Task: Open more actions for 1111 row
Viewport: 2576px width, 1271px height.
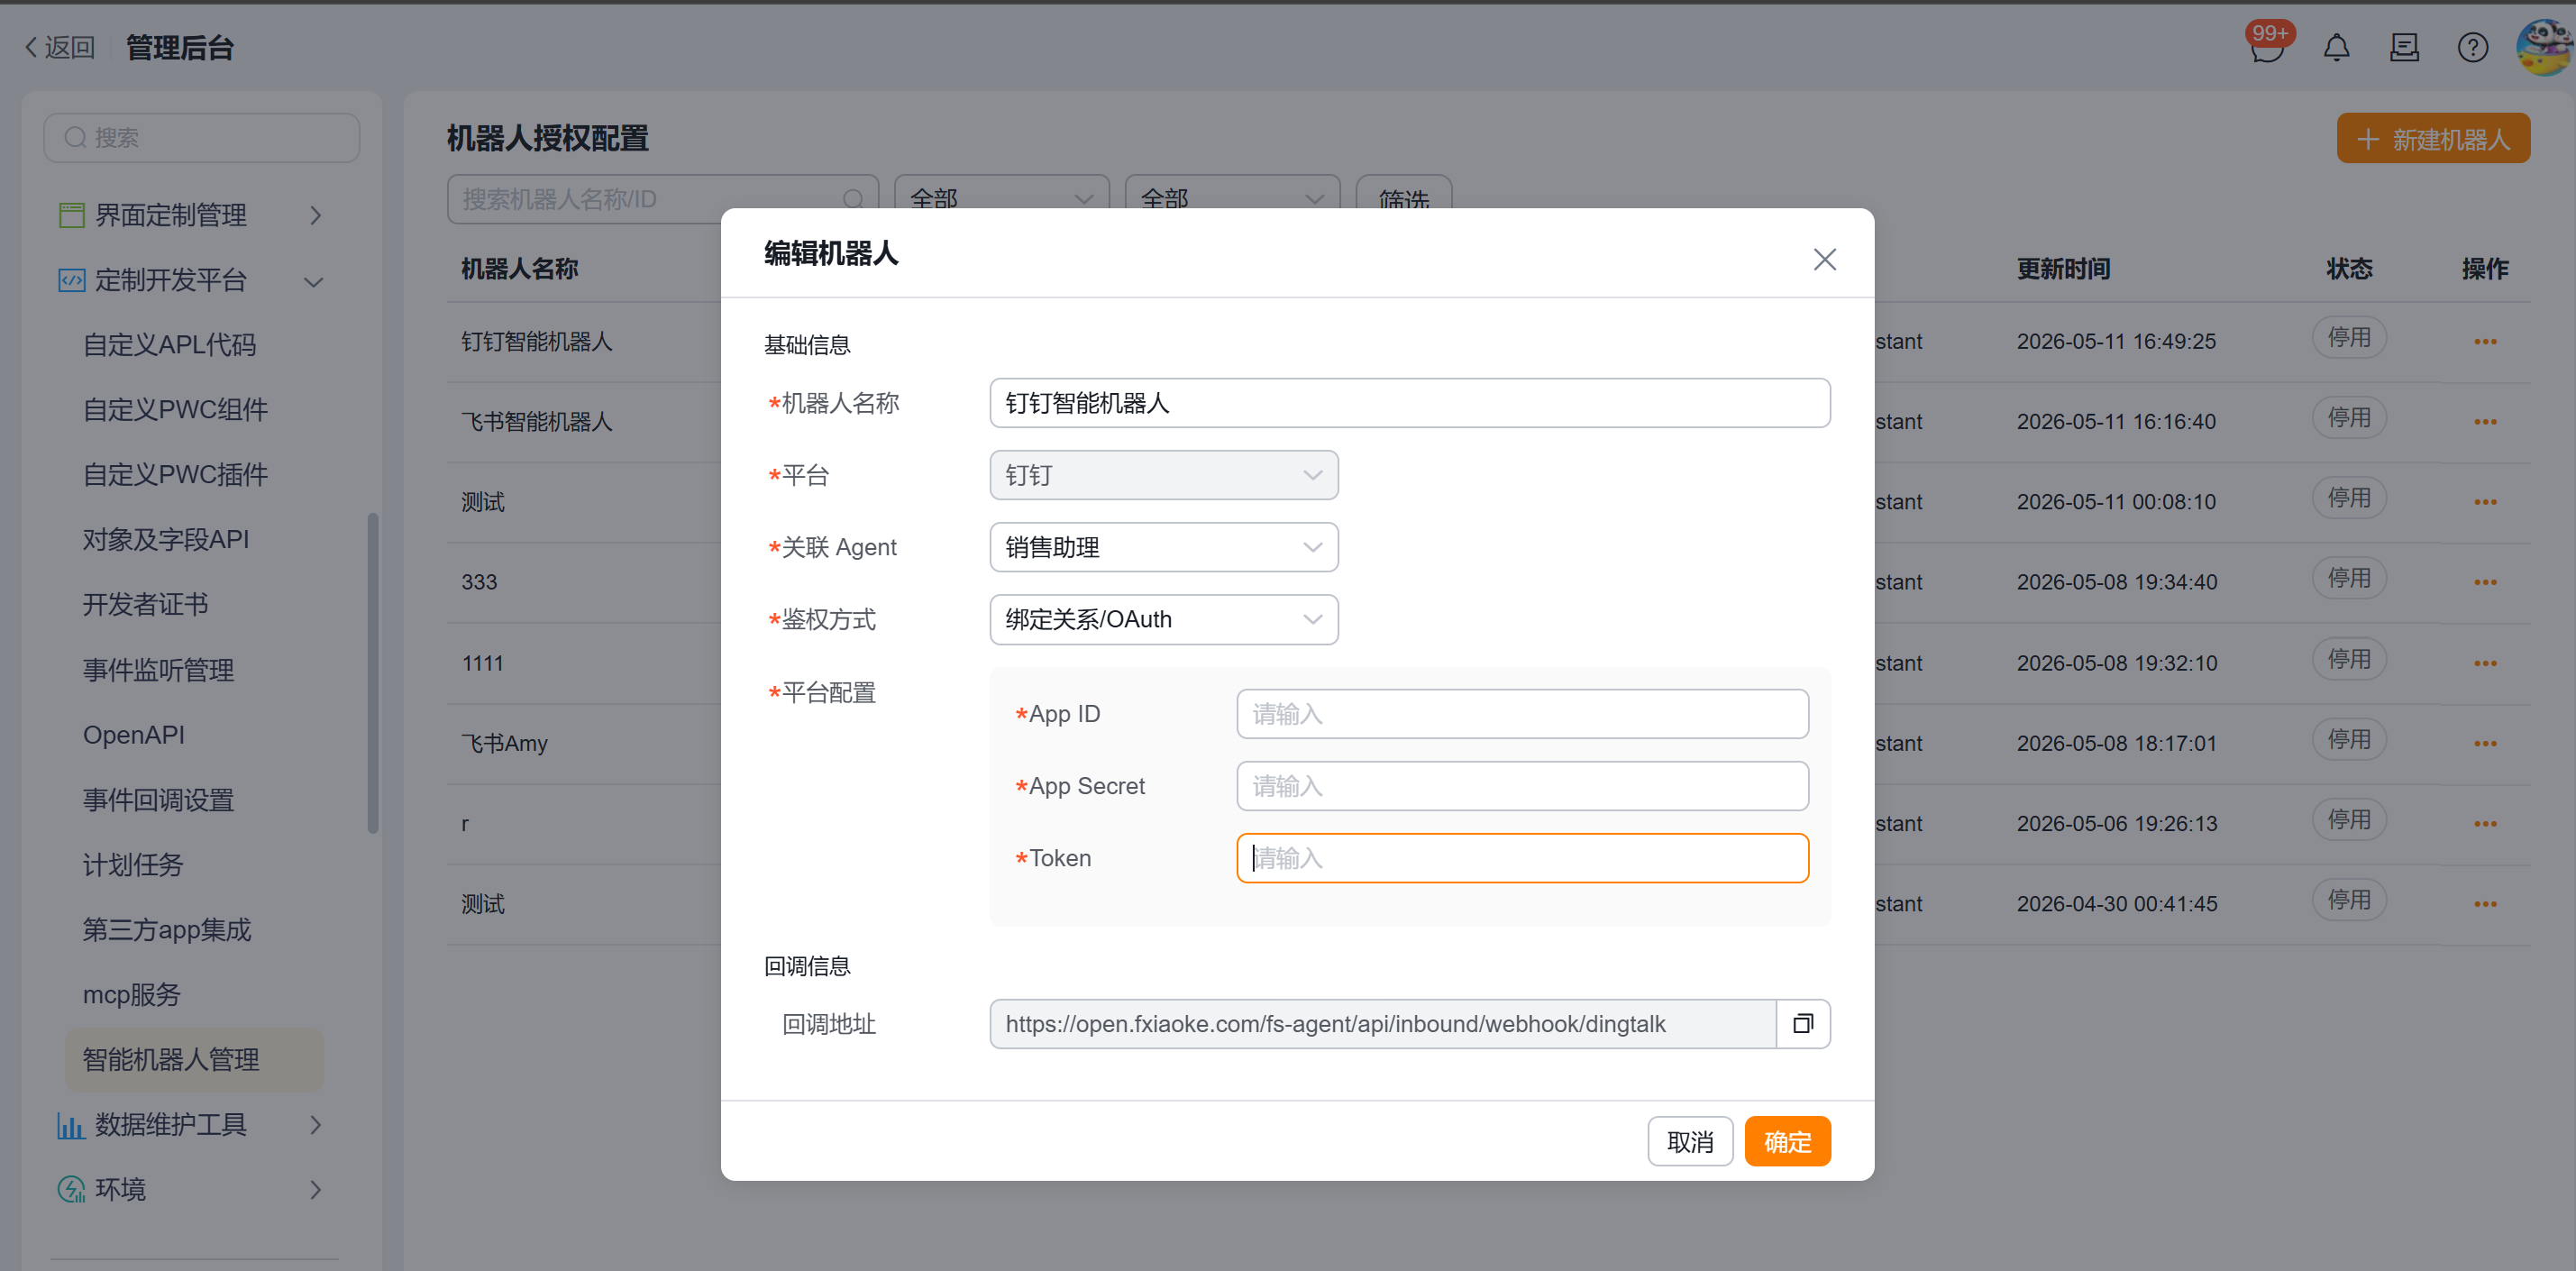Action: click(2485, 663)
